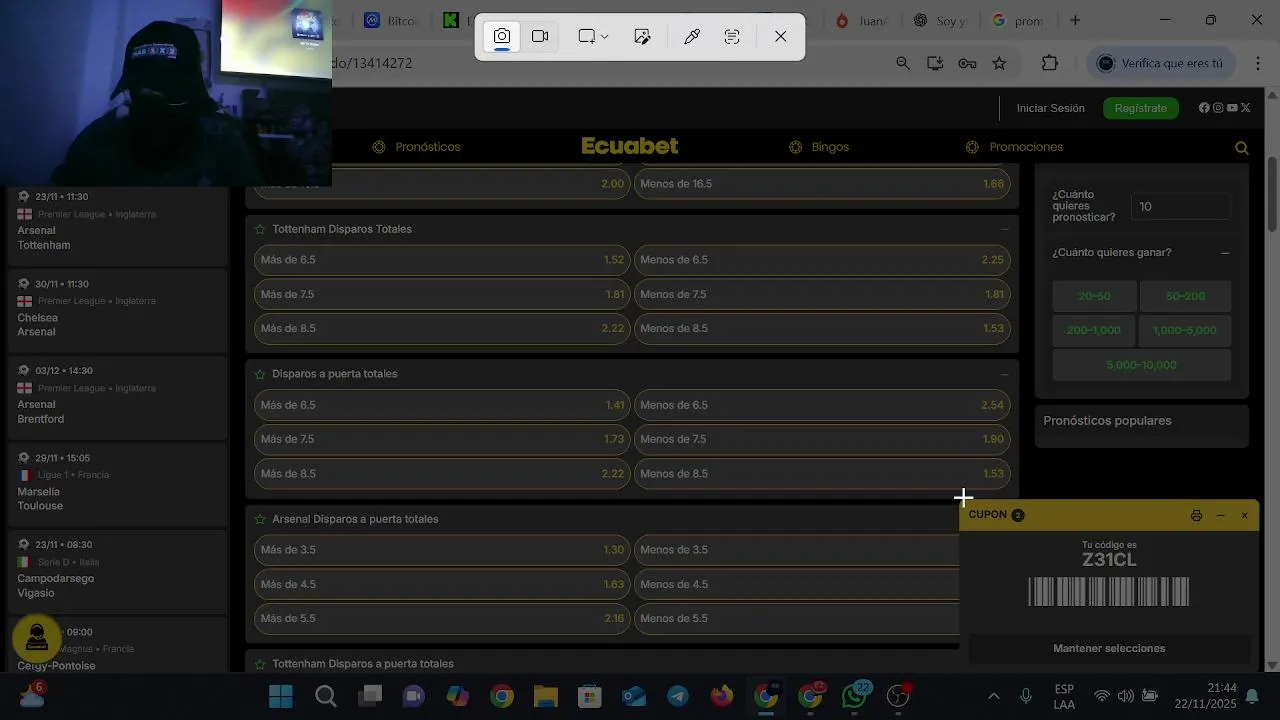Click the Mantener selecciones button

click(1109, 648)
